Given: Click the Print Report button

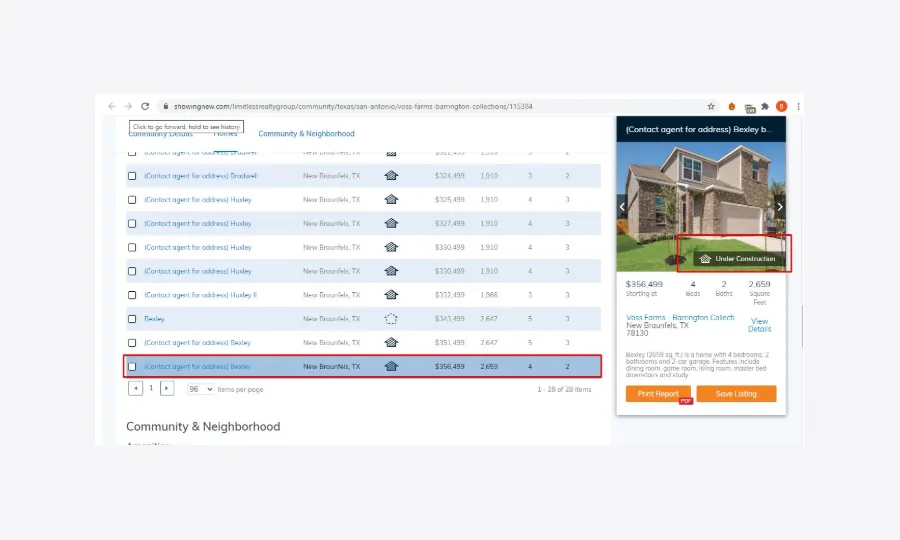Looking at the screenshot, I should click(x=658, y=394).
